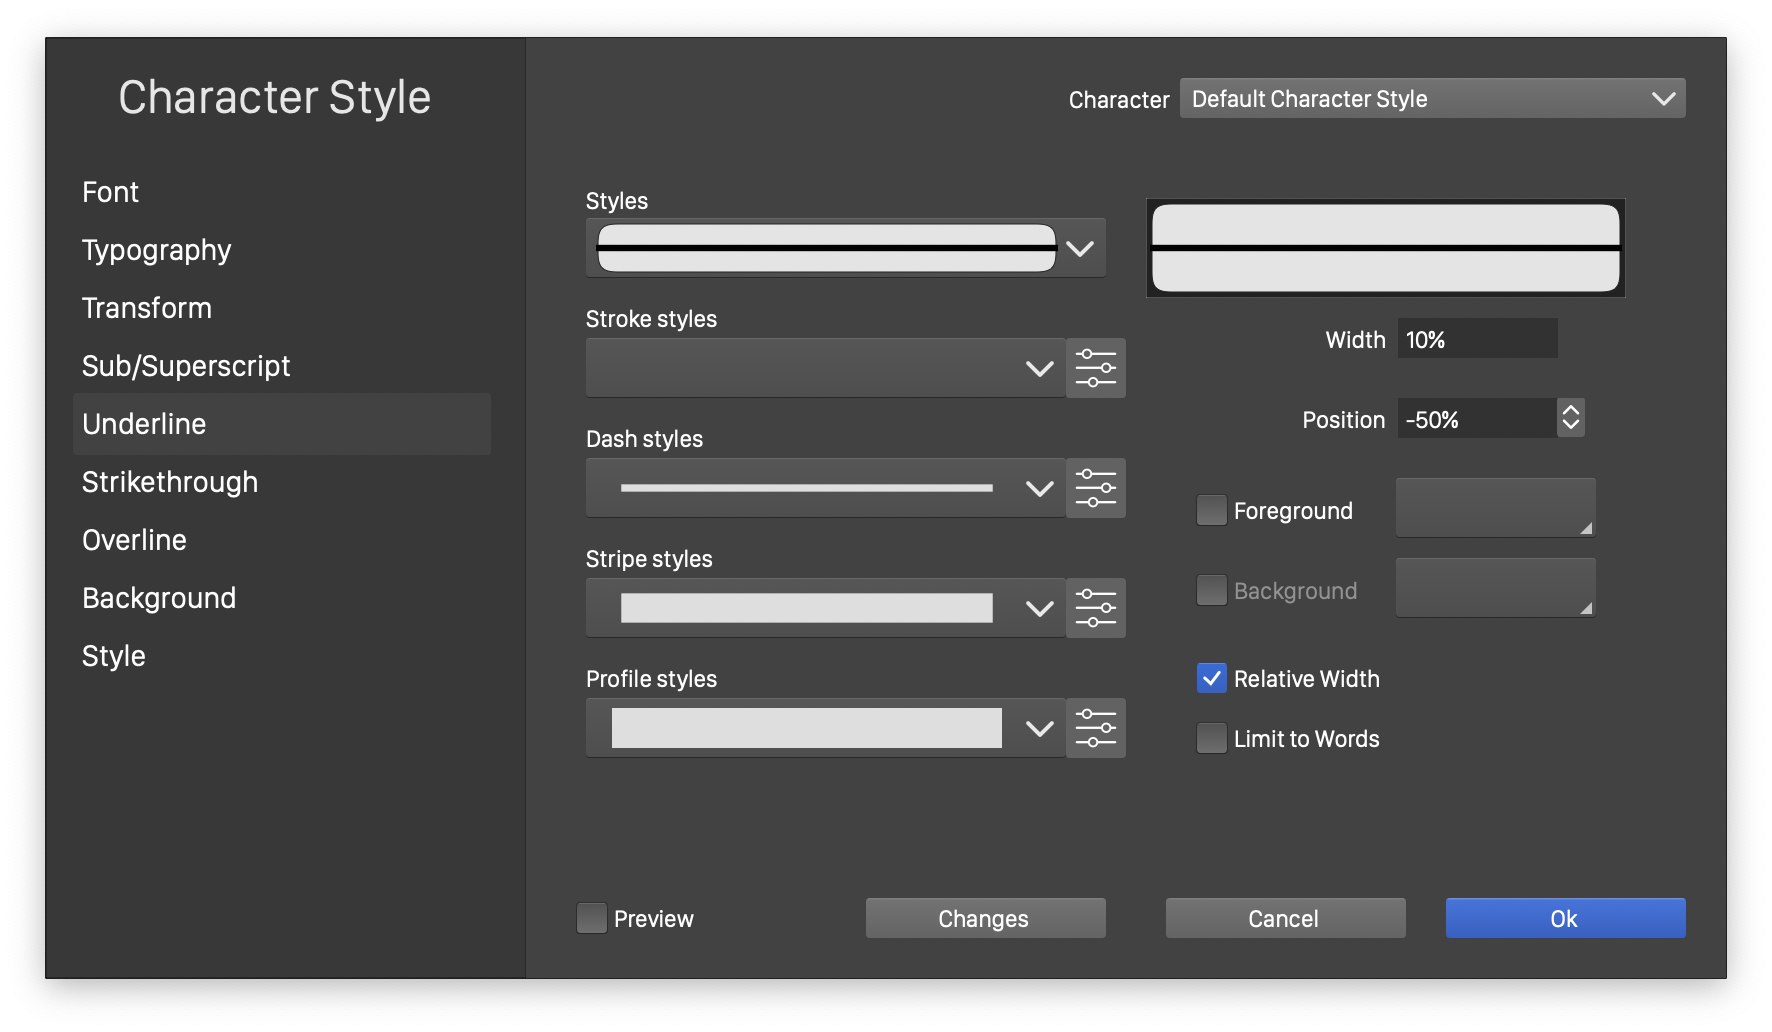Viewport: 1772px width, 1032px height.
Task: Expand the Dash styles dropdown
Action: click(x=825, y=488)
